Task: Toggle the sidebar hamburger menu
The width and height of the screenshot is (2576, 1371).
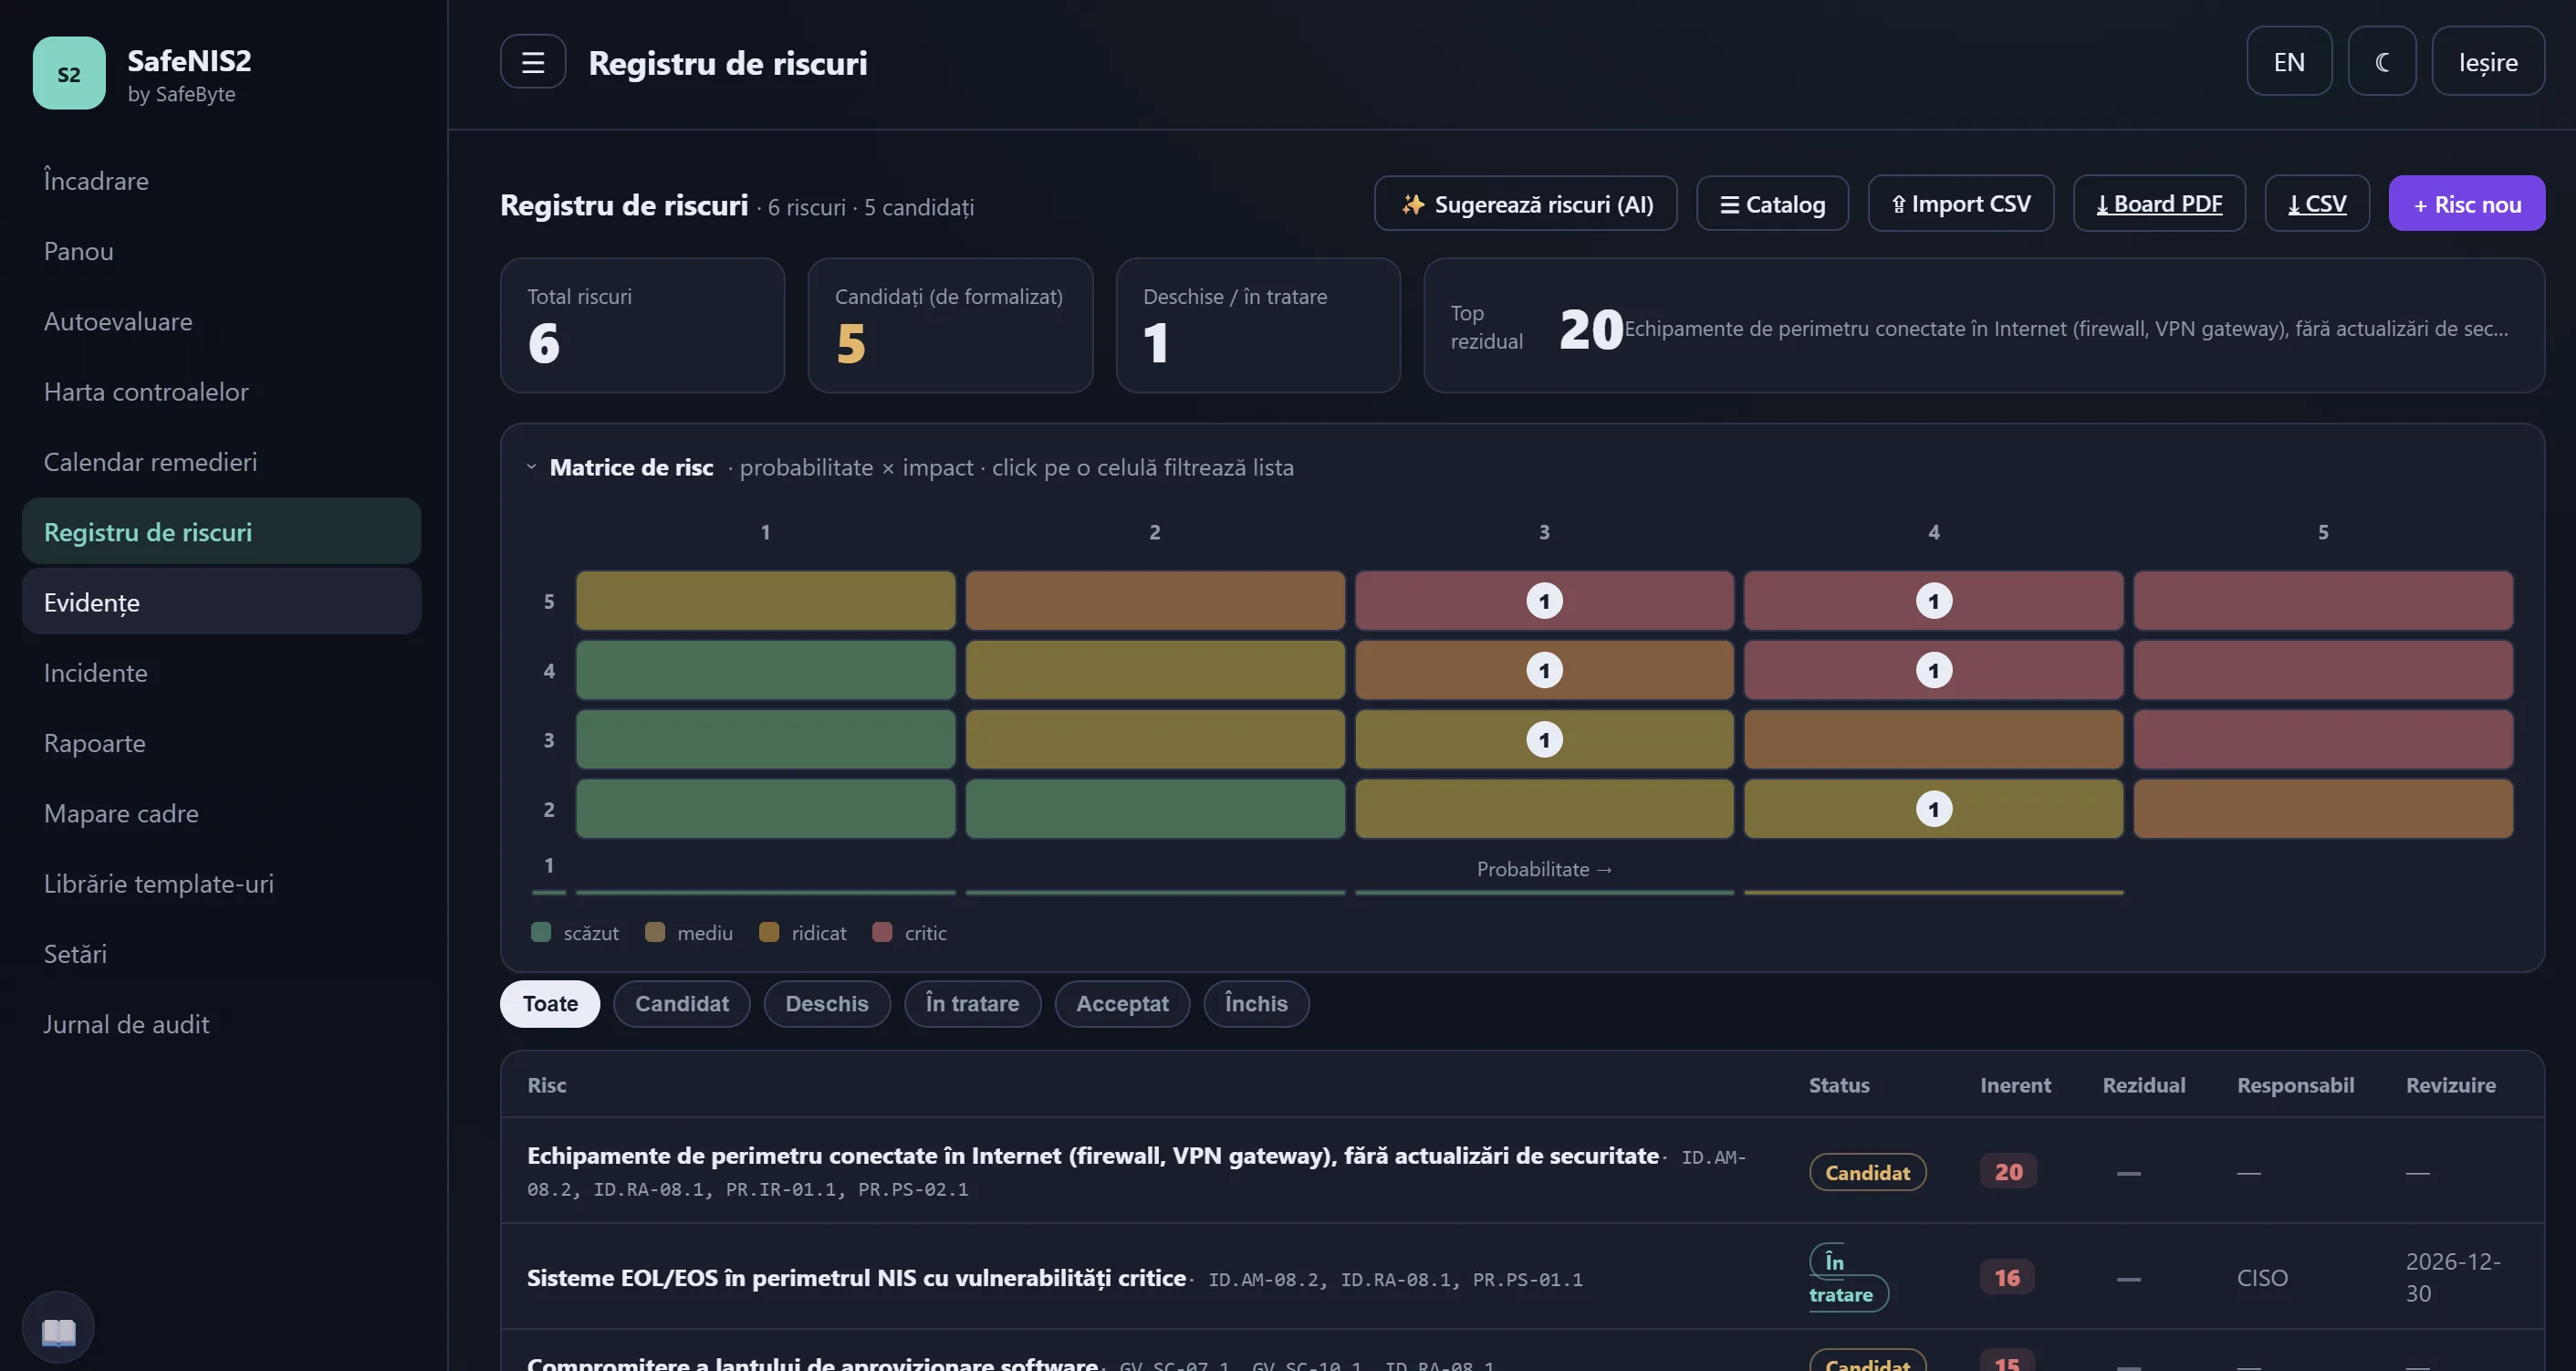Action: [533, 62]
